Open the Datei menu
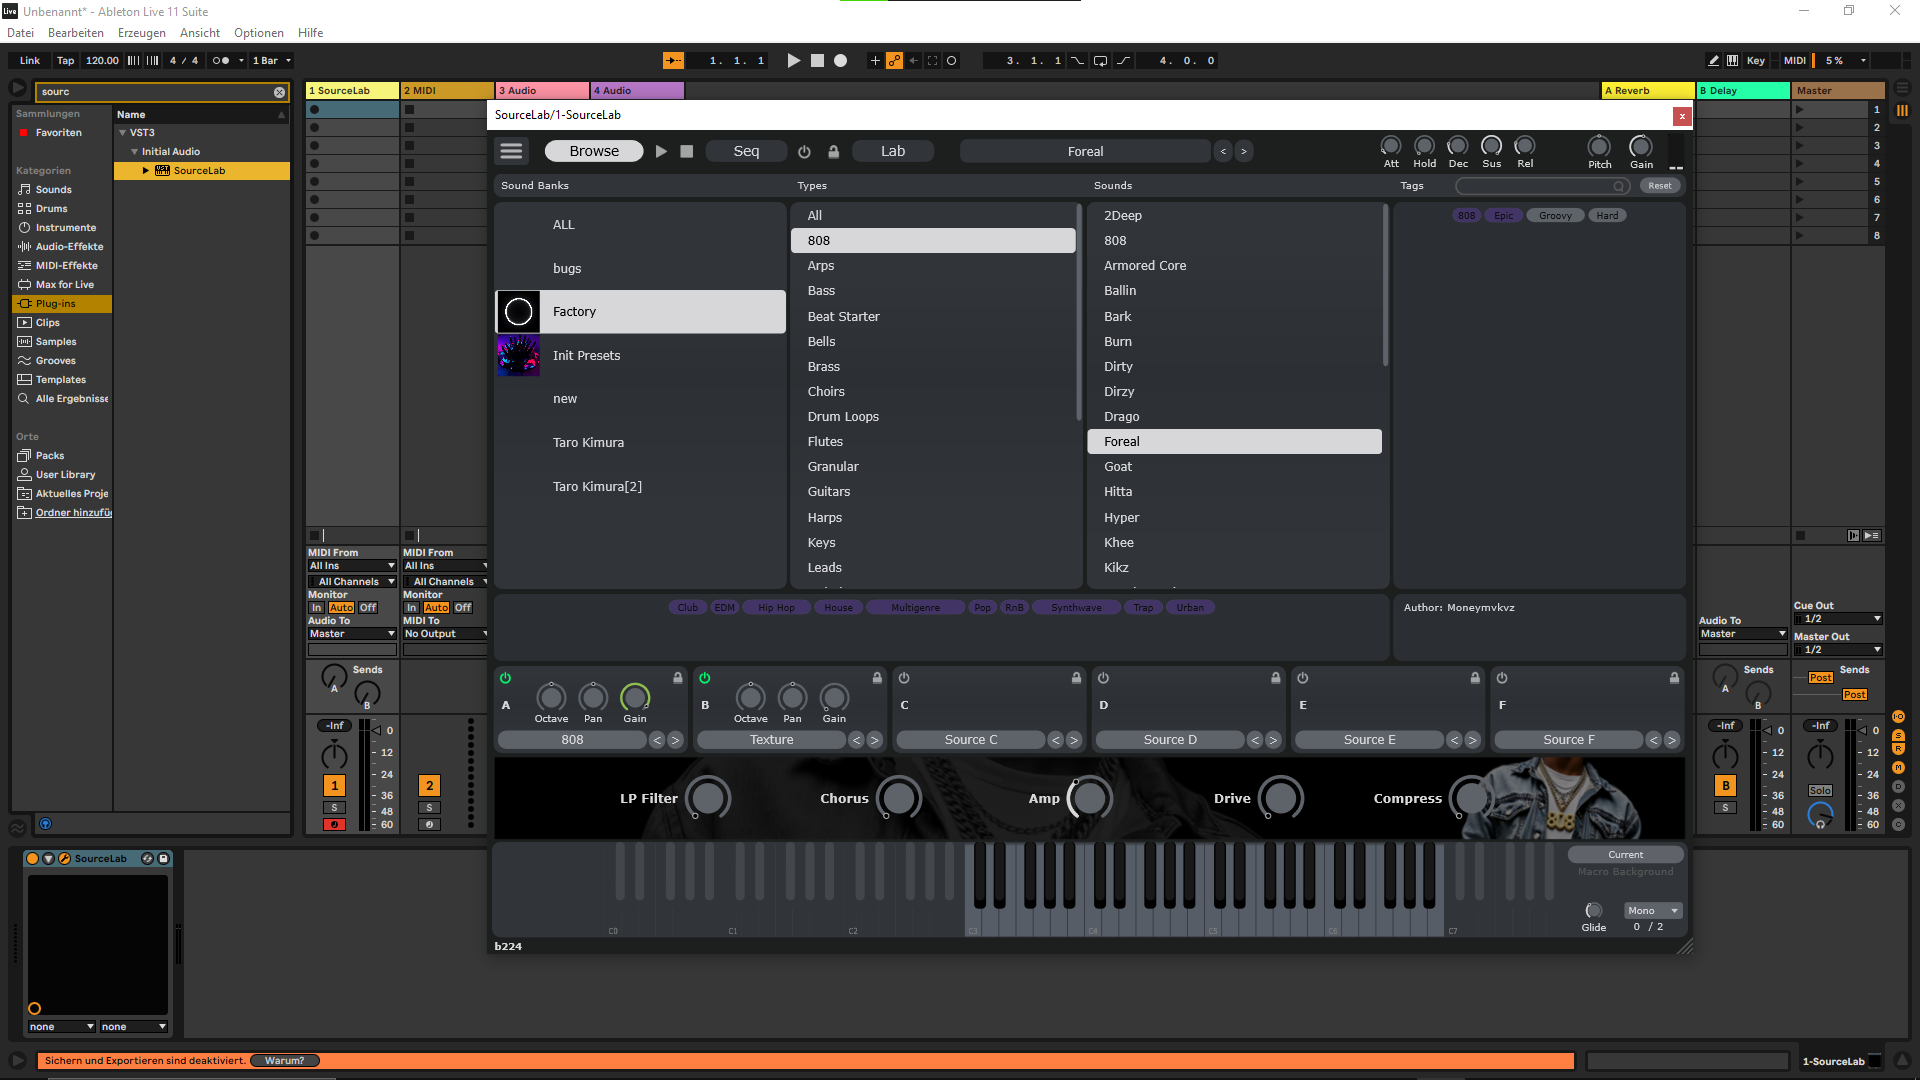 (20, 33)
